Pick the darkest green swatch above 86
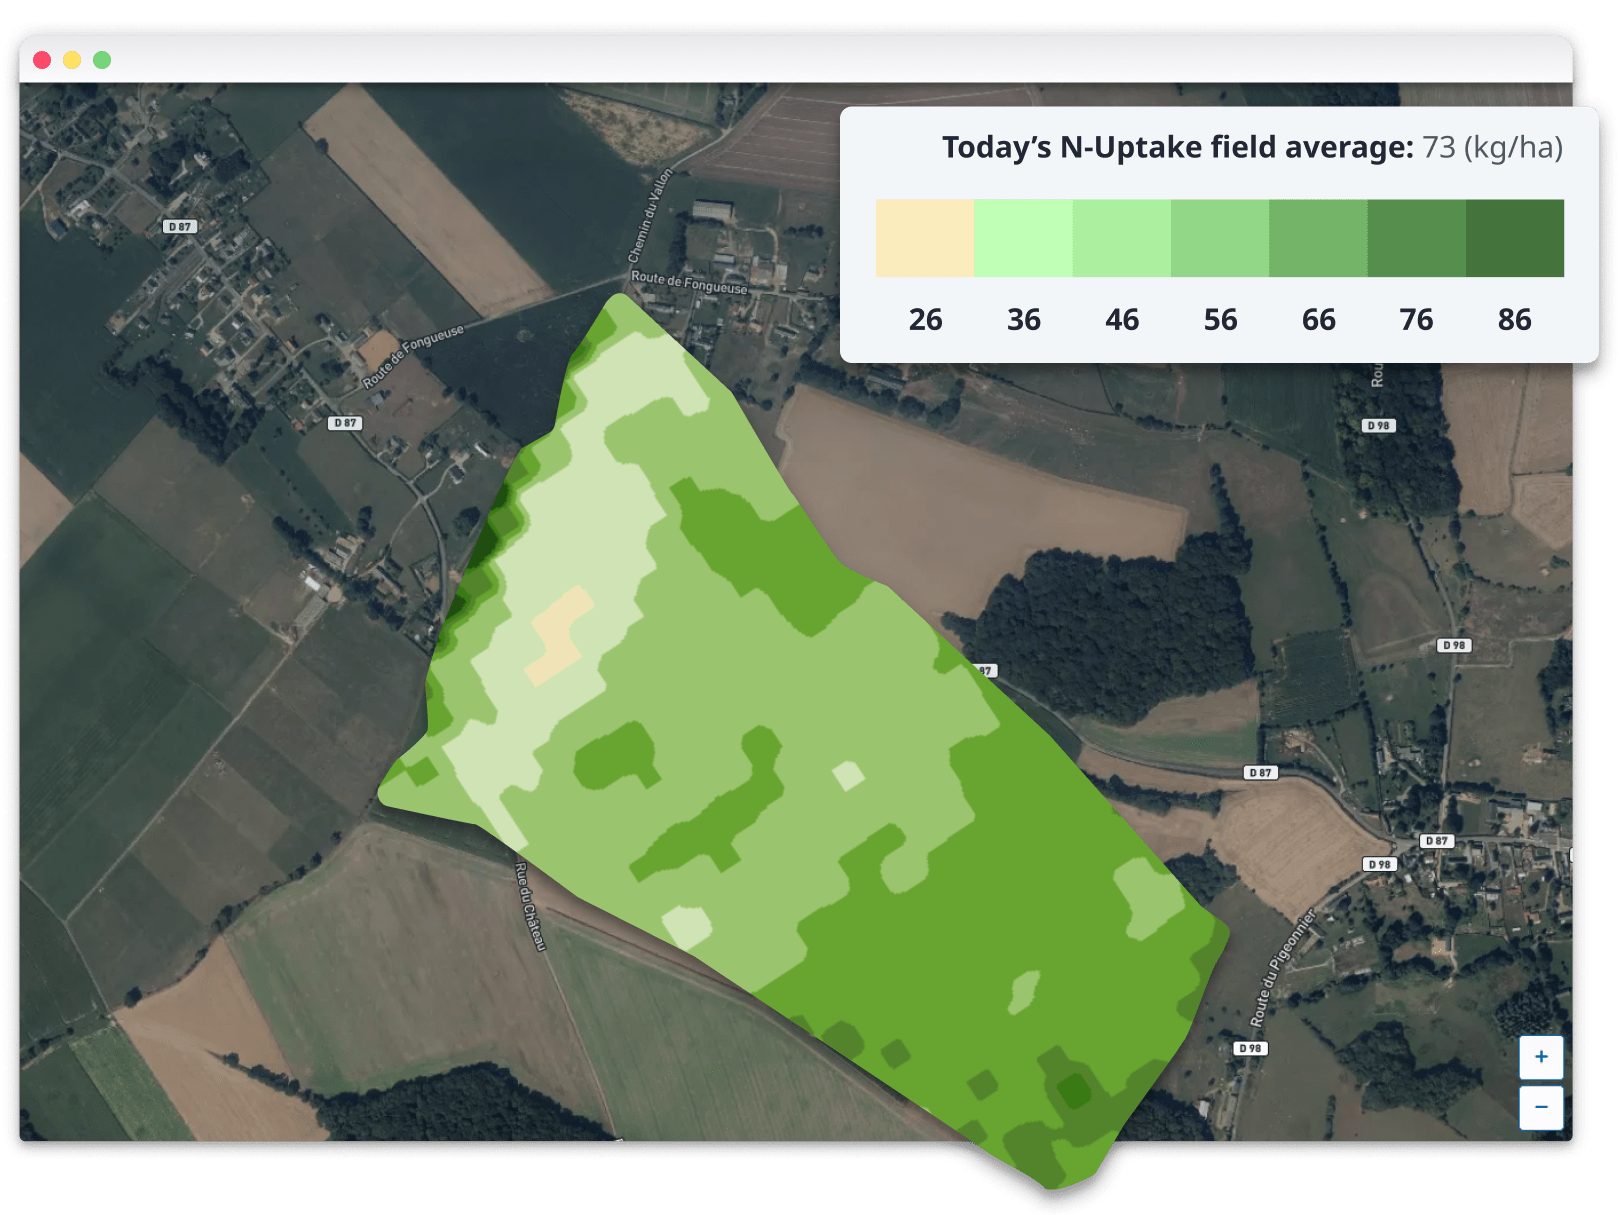The height and width of the screenshot is (1215, 1621). 1514,238
